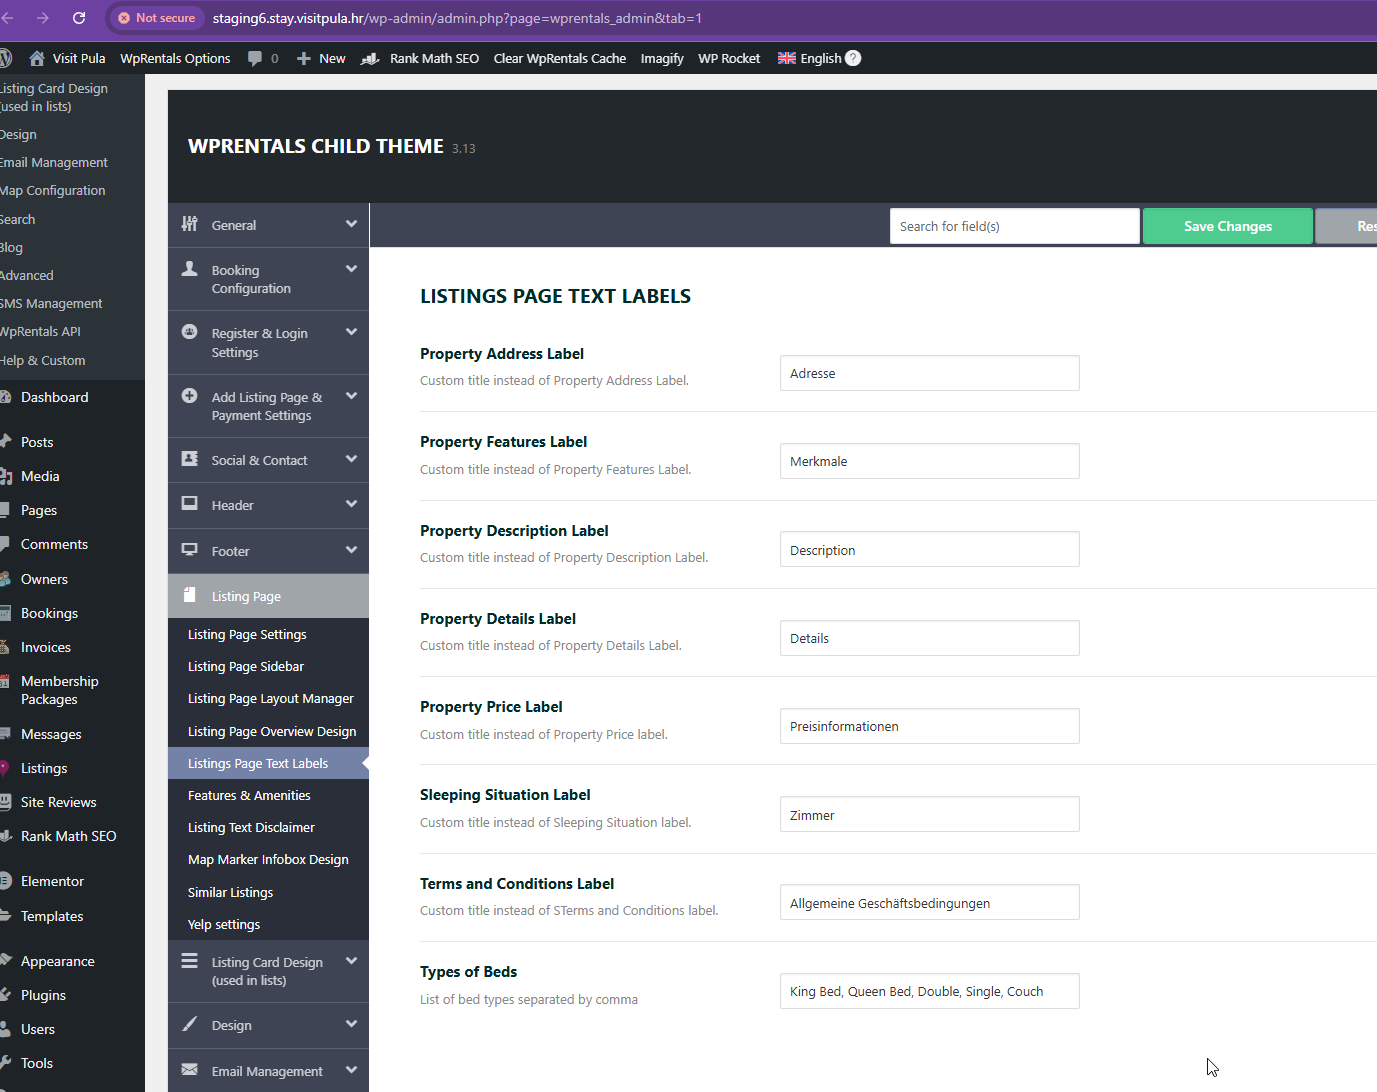Image resolution: width=1377 pixels, height=1092 pixels.
Task: Open WpRentals Options in admin bar
Action: (x=175, y=58)
